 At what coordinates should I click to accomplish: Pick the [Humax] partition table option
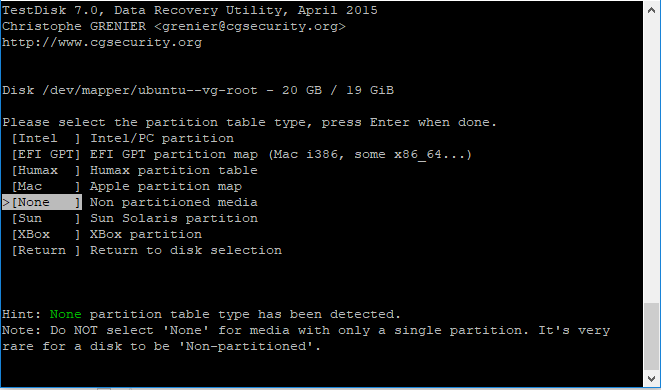tap(46, 170)
